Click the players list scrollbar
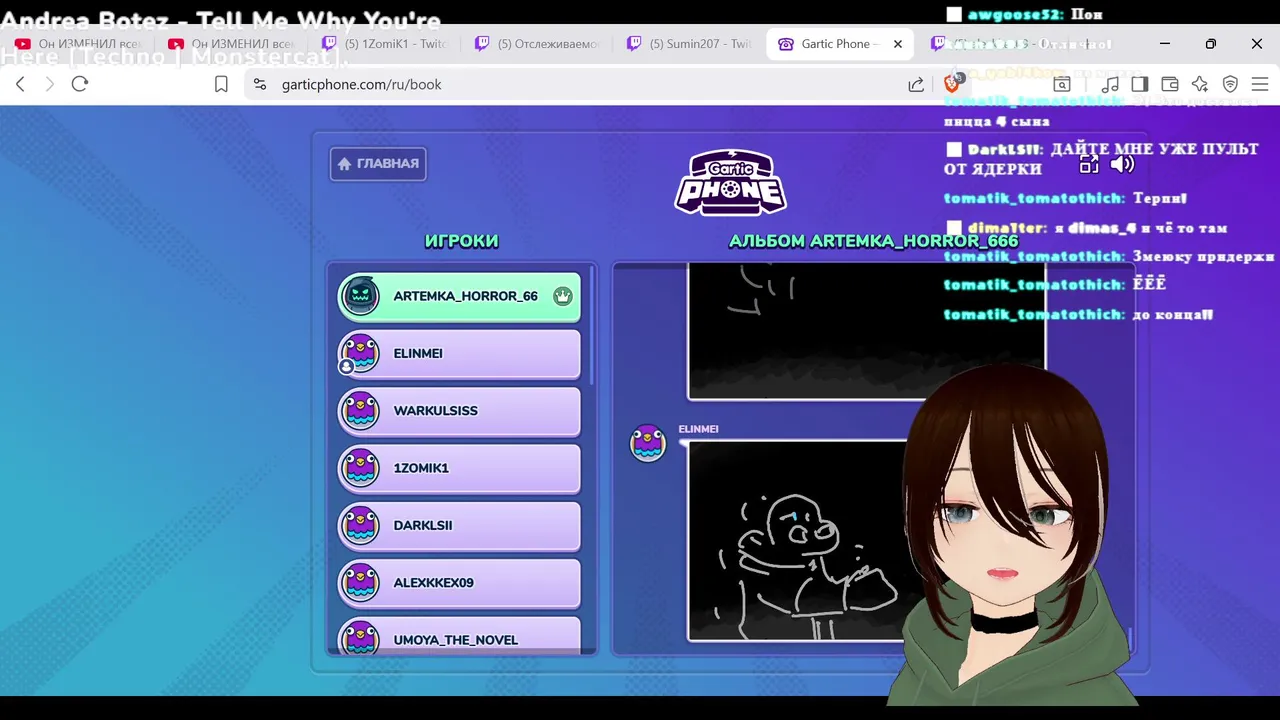Viewport: 1280px width, 720px height. coord(591,325)
